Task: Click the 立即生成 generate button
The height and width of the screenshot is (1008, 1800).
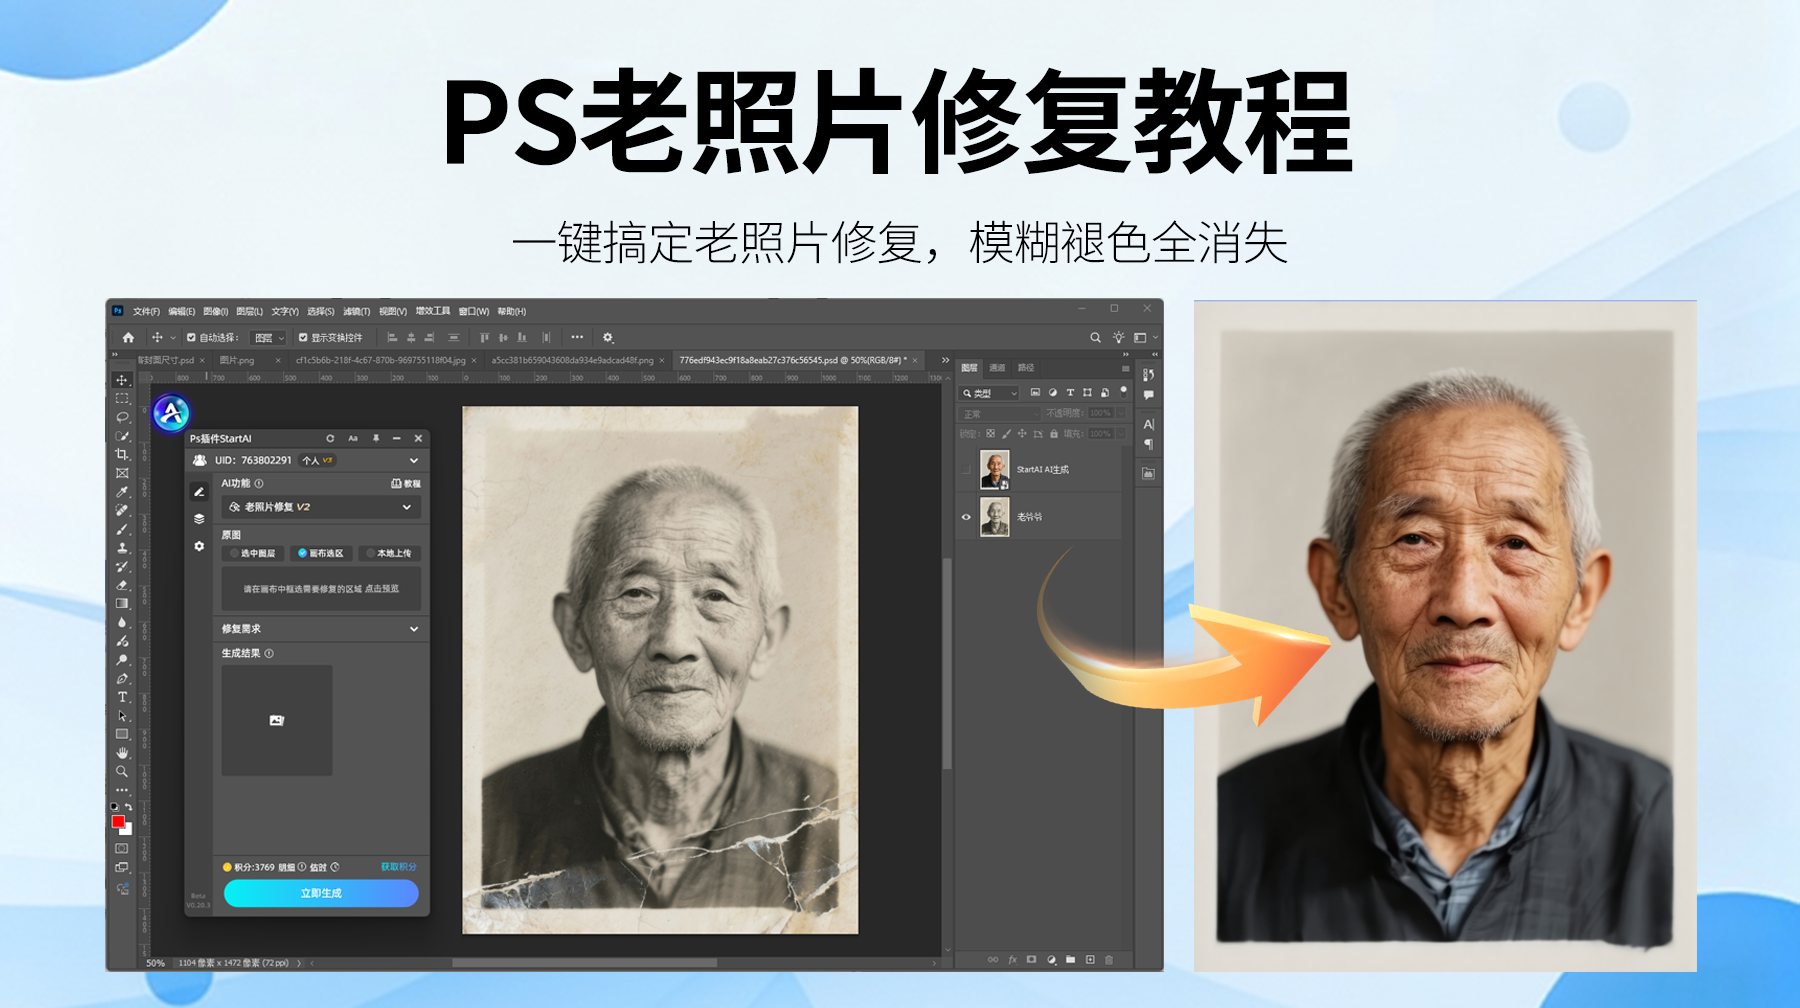Action: 321,893
